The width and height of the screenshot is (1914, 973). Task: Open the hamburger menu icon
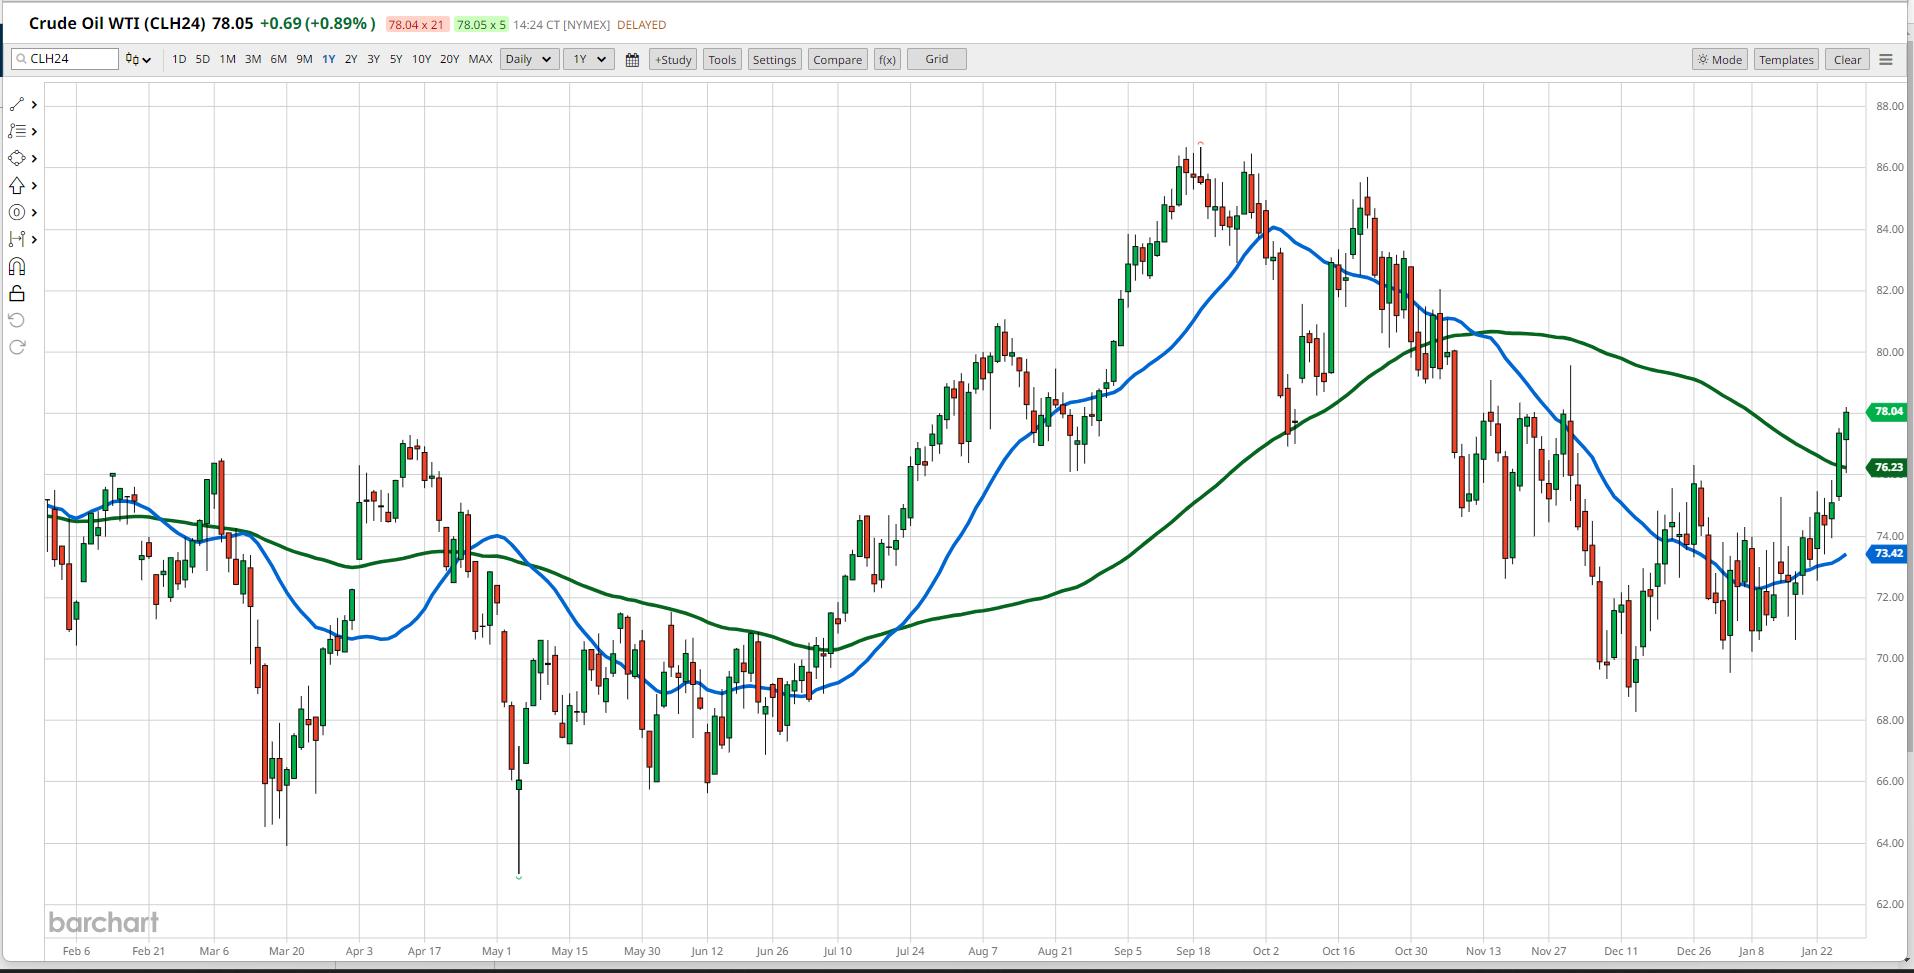(1886, 60)
